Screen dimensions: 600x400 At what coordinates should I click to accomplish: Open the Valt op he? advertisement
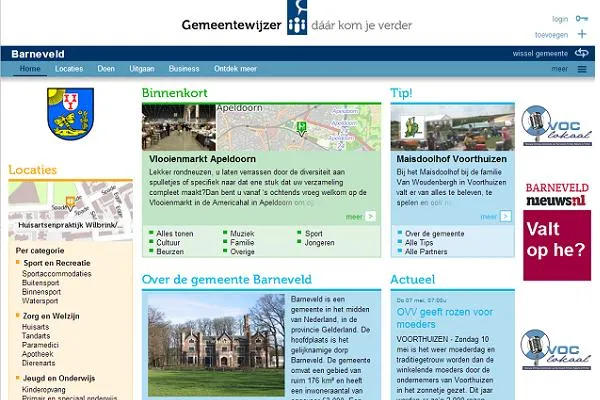[557, 245]
